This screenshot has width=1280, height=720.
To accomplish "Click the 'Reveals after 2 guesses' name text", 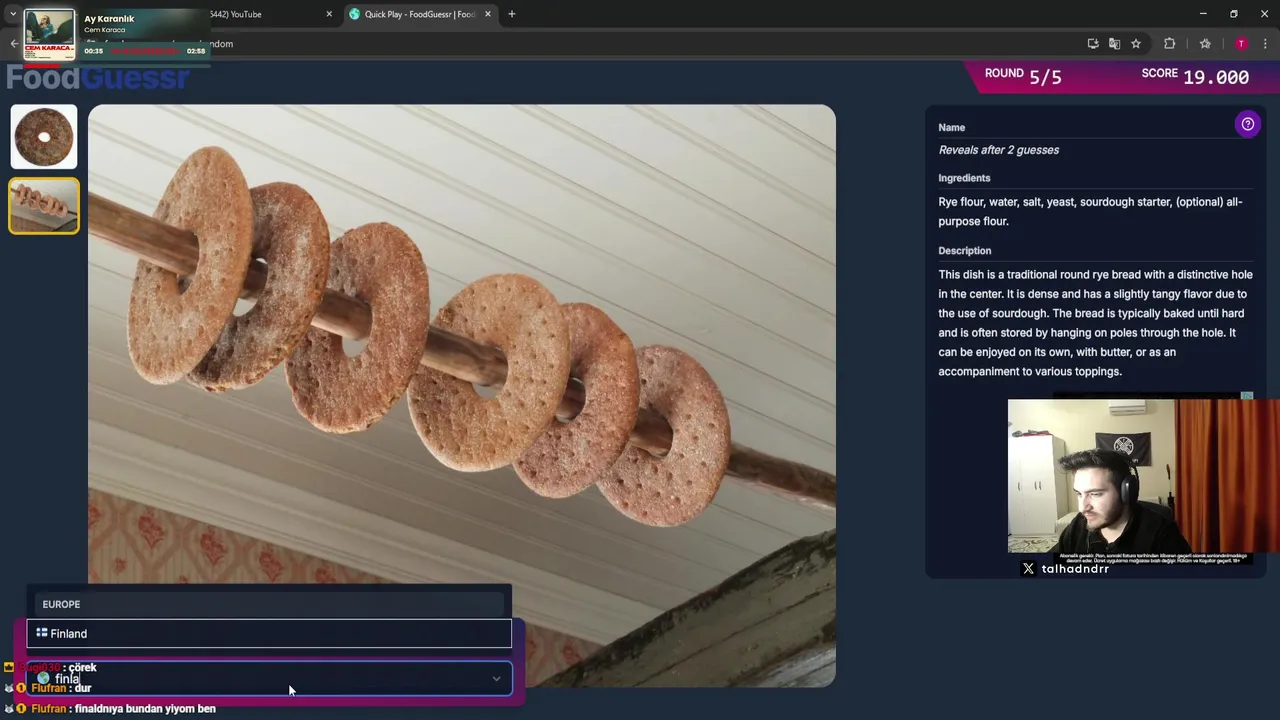I will tap(998, 150).
